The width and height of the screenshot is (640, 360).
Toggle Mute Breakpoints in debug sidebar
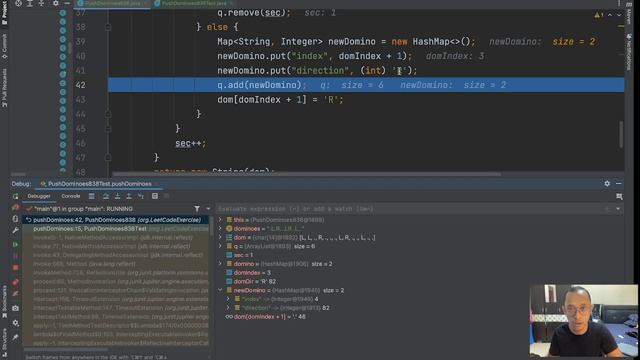click(16, 294)
